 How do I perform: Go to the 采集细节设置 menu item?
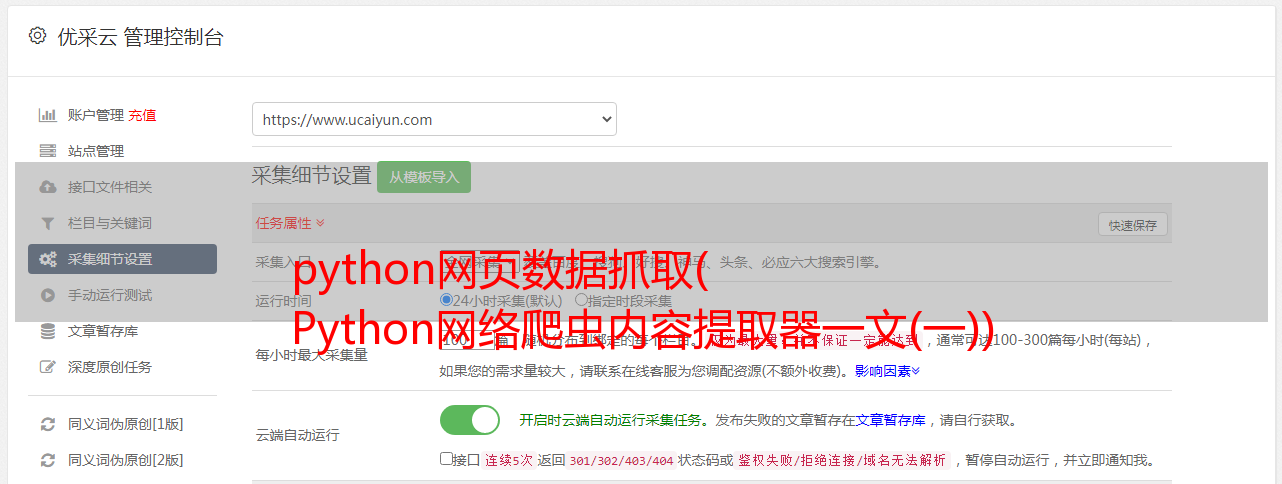click(x=122, y=259)
